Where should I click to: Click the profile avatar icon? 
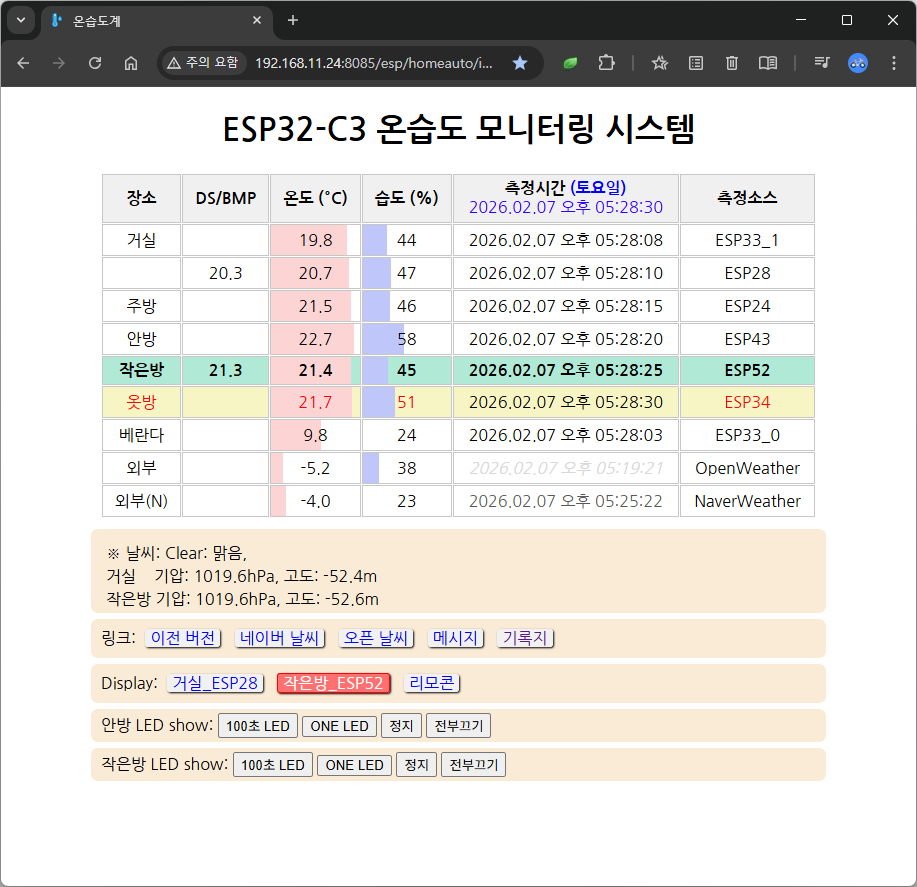pyautogui.click(x=857, y=63)
